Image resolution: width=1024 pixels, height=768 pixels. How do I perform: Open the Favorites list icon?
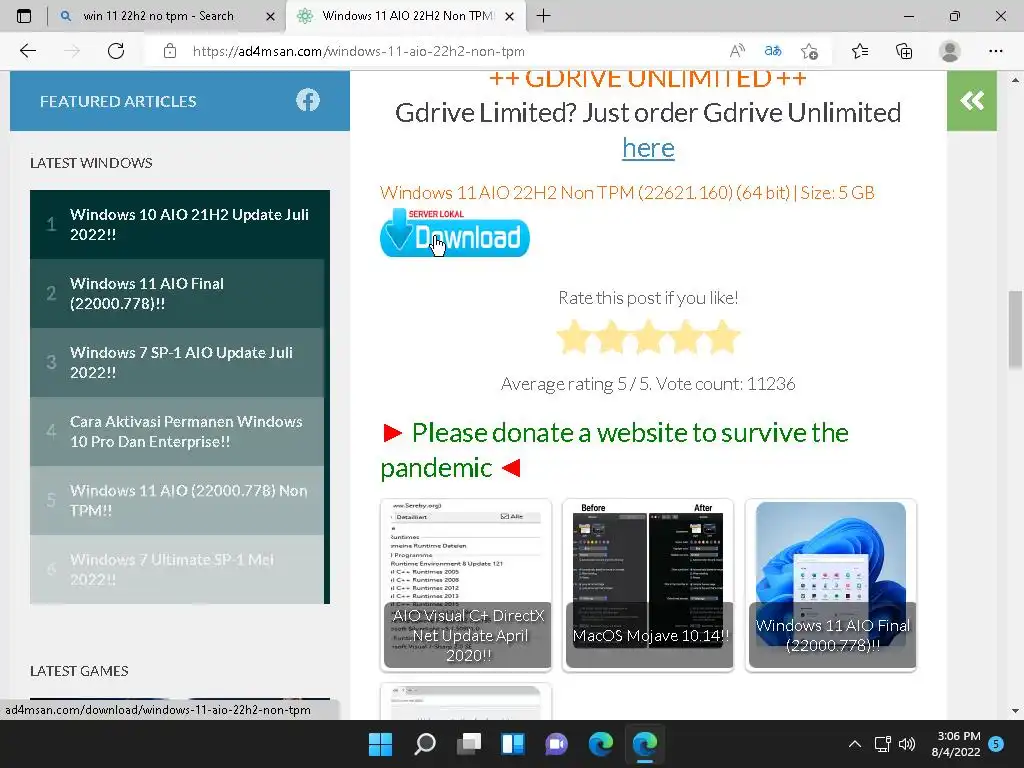[860, 51]
